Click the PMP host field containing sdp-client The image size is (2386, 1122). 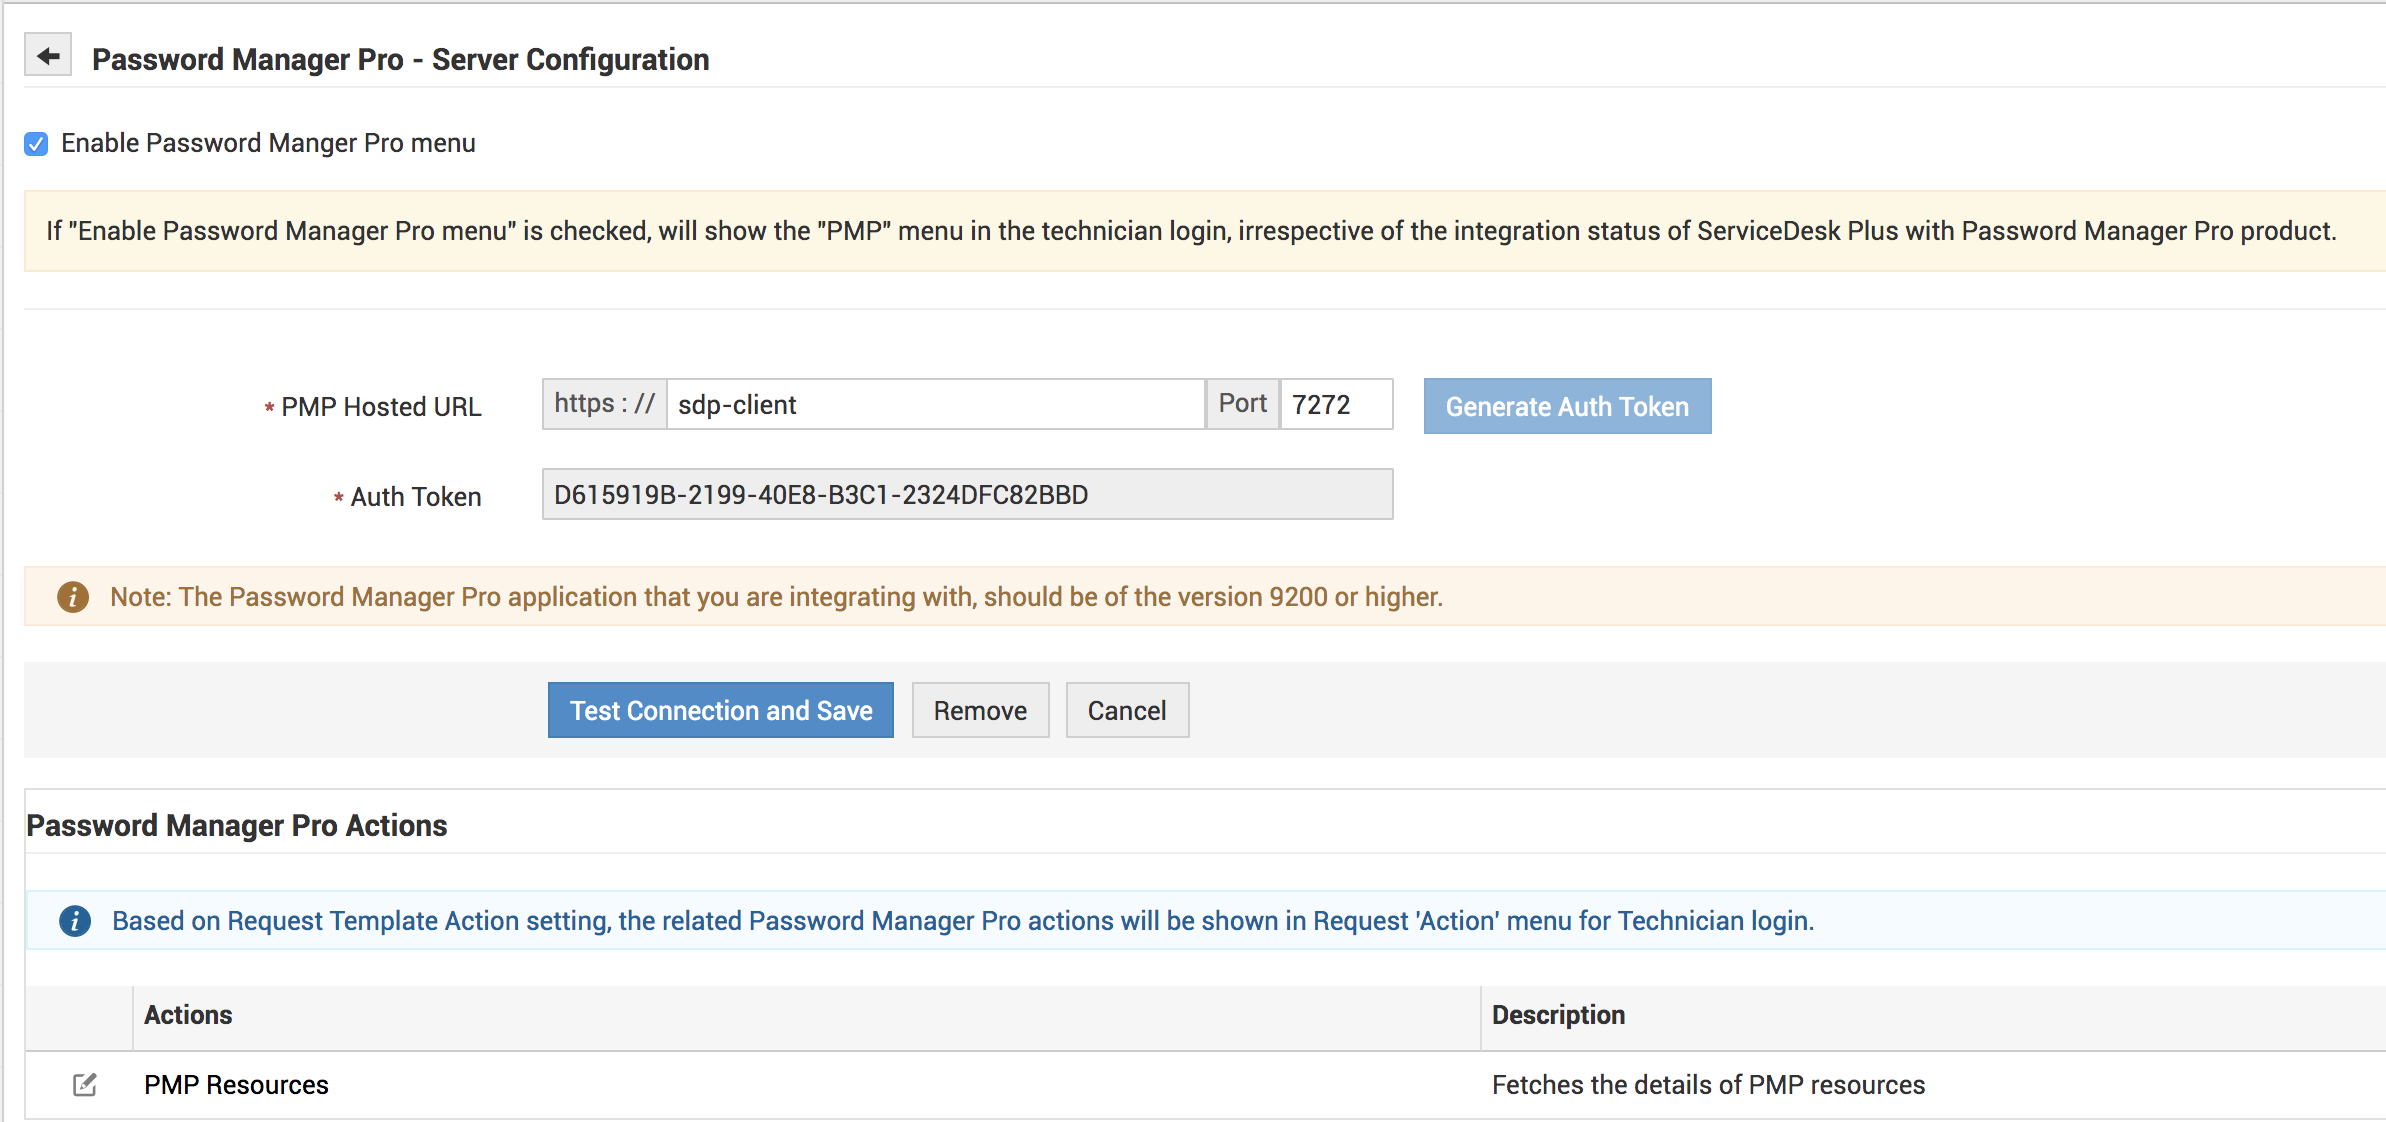point(936,404)
